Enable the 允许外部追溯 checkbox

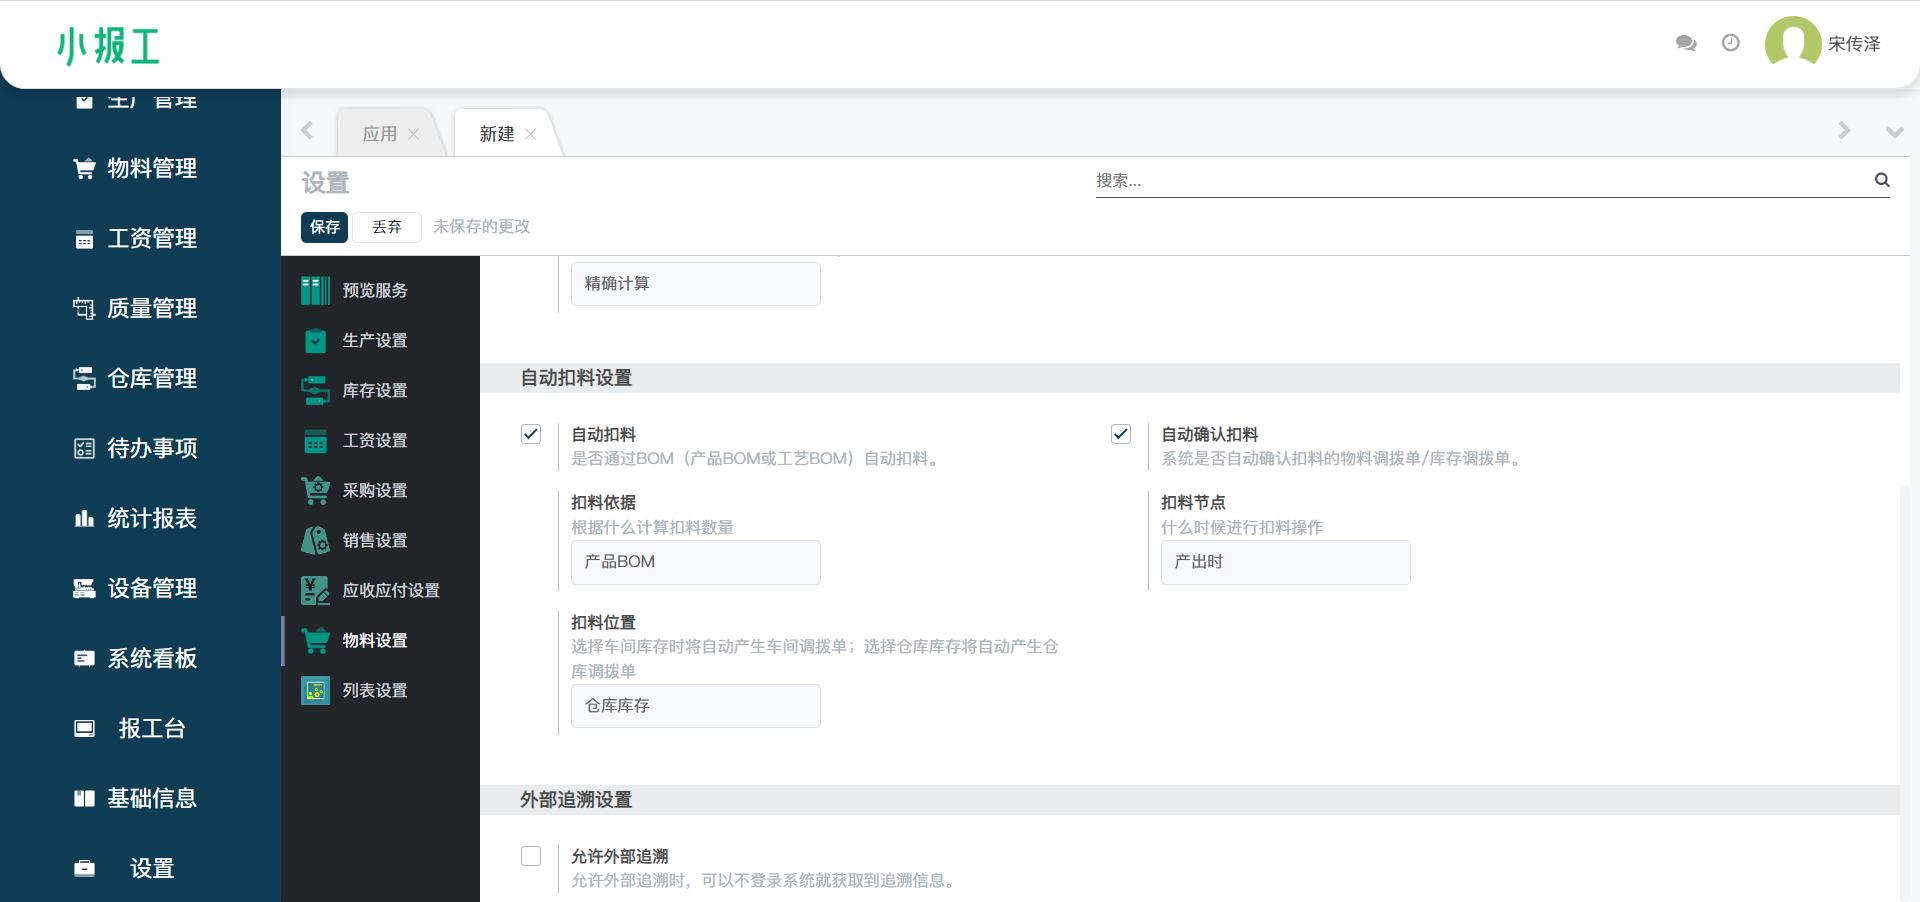531,856
